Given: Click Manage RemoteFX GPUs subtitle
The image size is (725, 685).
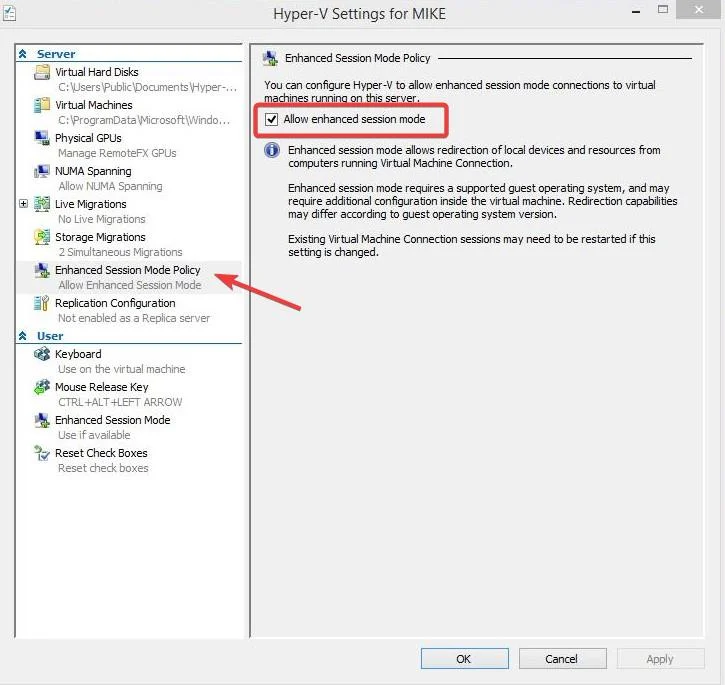Looking at the screenshot, I should click(x=117, y=153).
